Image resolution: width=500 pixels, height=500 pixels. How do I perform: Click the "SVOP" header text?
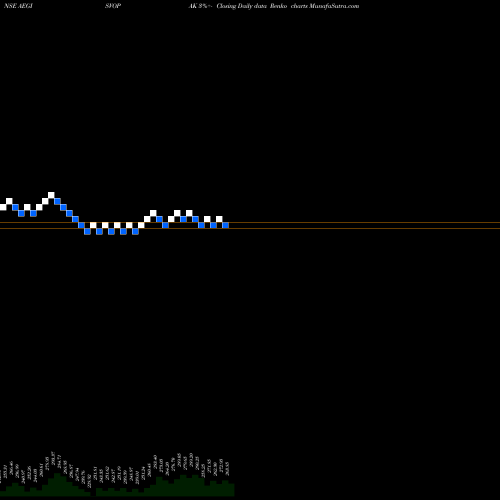tap(113, 6)
